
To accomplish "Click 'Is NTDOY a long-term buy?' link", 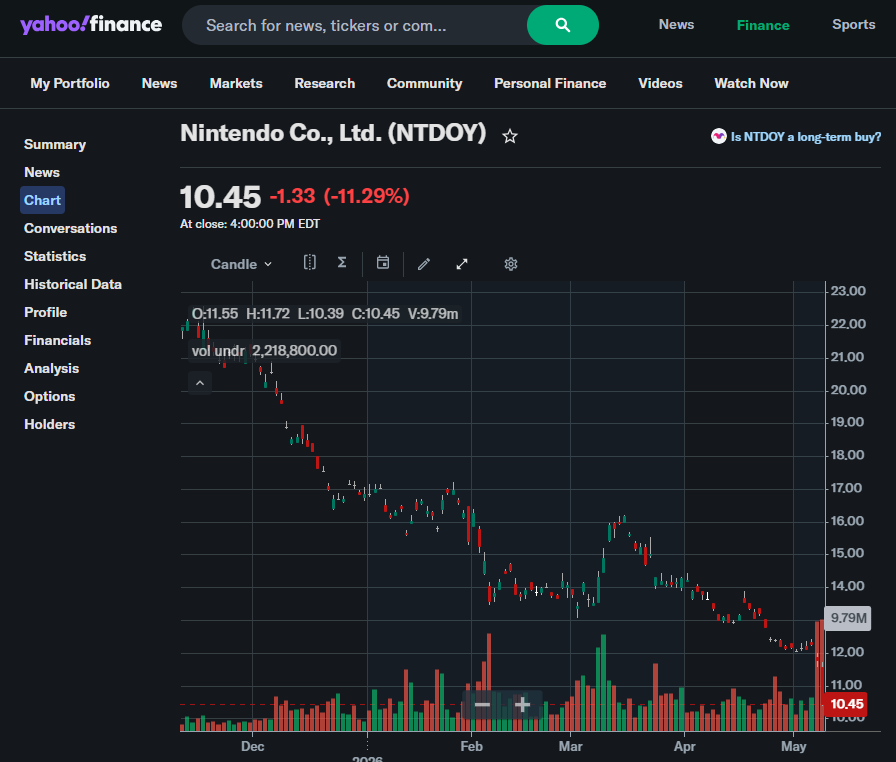I will [806, 137].
